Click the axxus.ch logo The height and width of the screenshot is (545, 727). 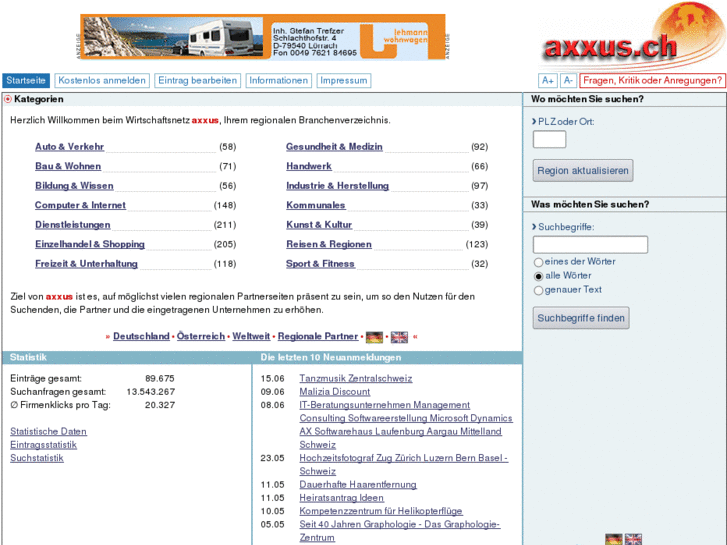click(632, 39)
